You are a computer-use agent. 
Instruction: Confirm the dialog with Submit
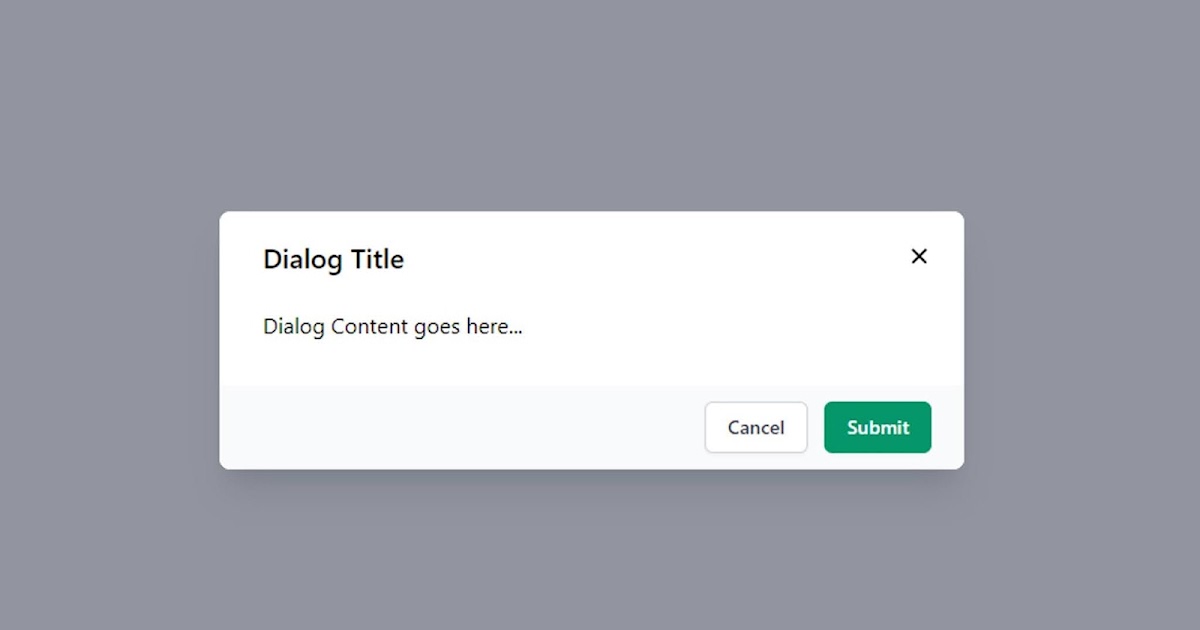point(877,427)
